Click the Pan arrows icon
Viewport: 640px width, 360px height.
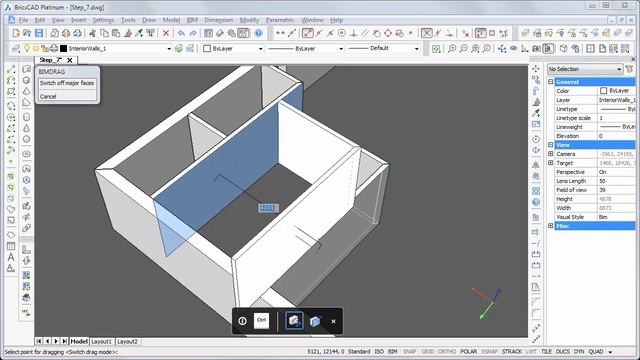tap(502, 49)
